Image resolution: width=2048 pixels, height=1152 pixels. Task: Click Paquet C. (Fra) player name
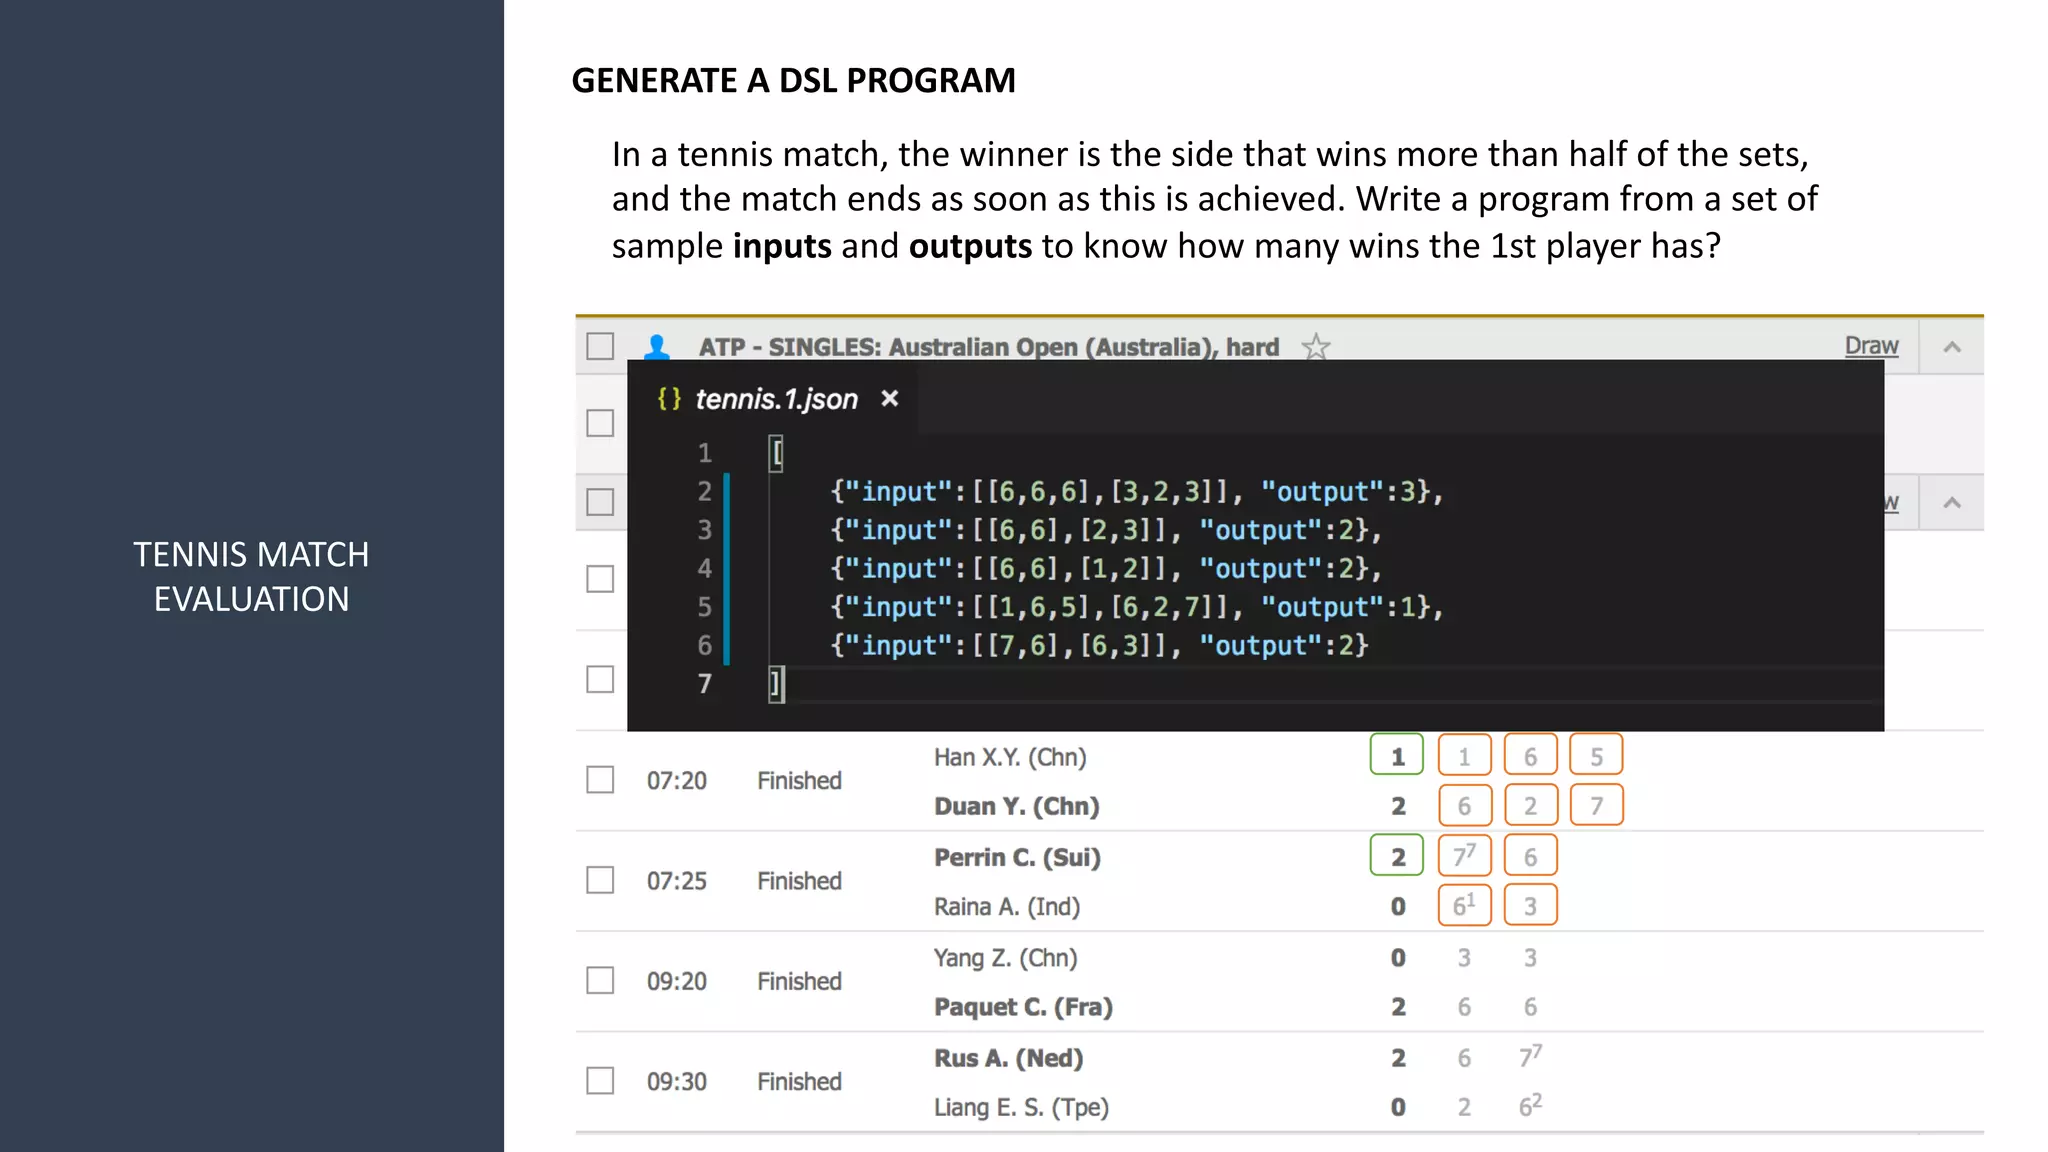pyautogui.click(x=1023, y=1007)
